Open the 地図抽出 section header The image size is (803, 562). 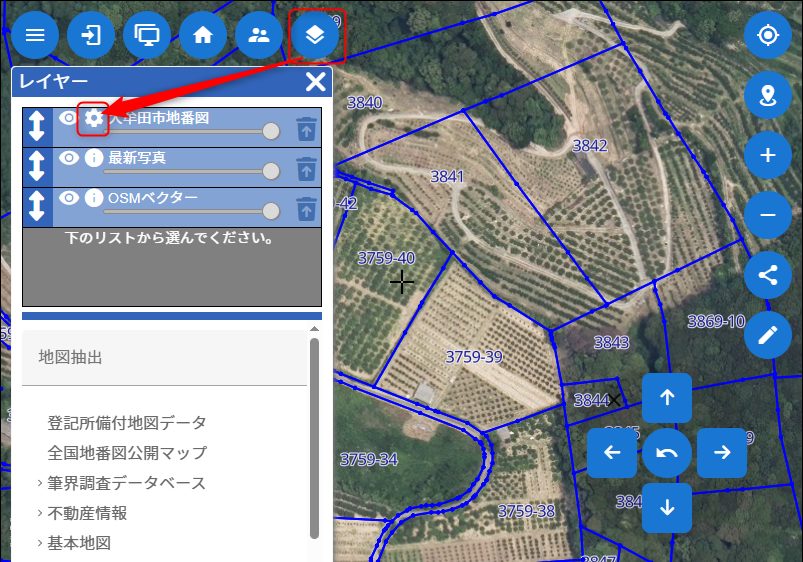pyautogui.click(x=164, y=358)
